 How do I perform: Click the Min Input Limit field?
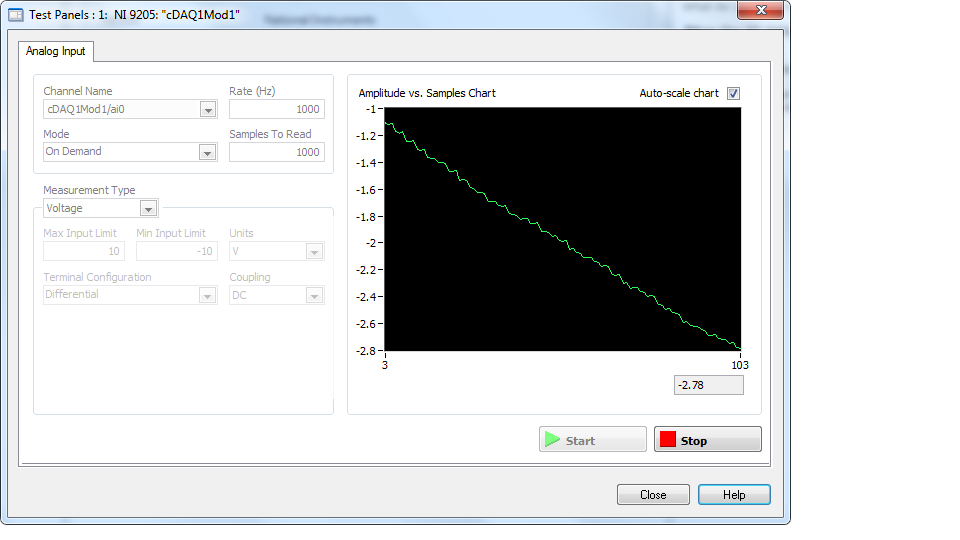pyautogui.click(x=176, y=252)
